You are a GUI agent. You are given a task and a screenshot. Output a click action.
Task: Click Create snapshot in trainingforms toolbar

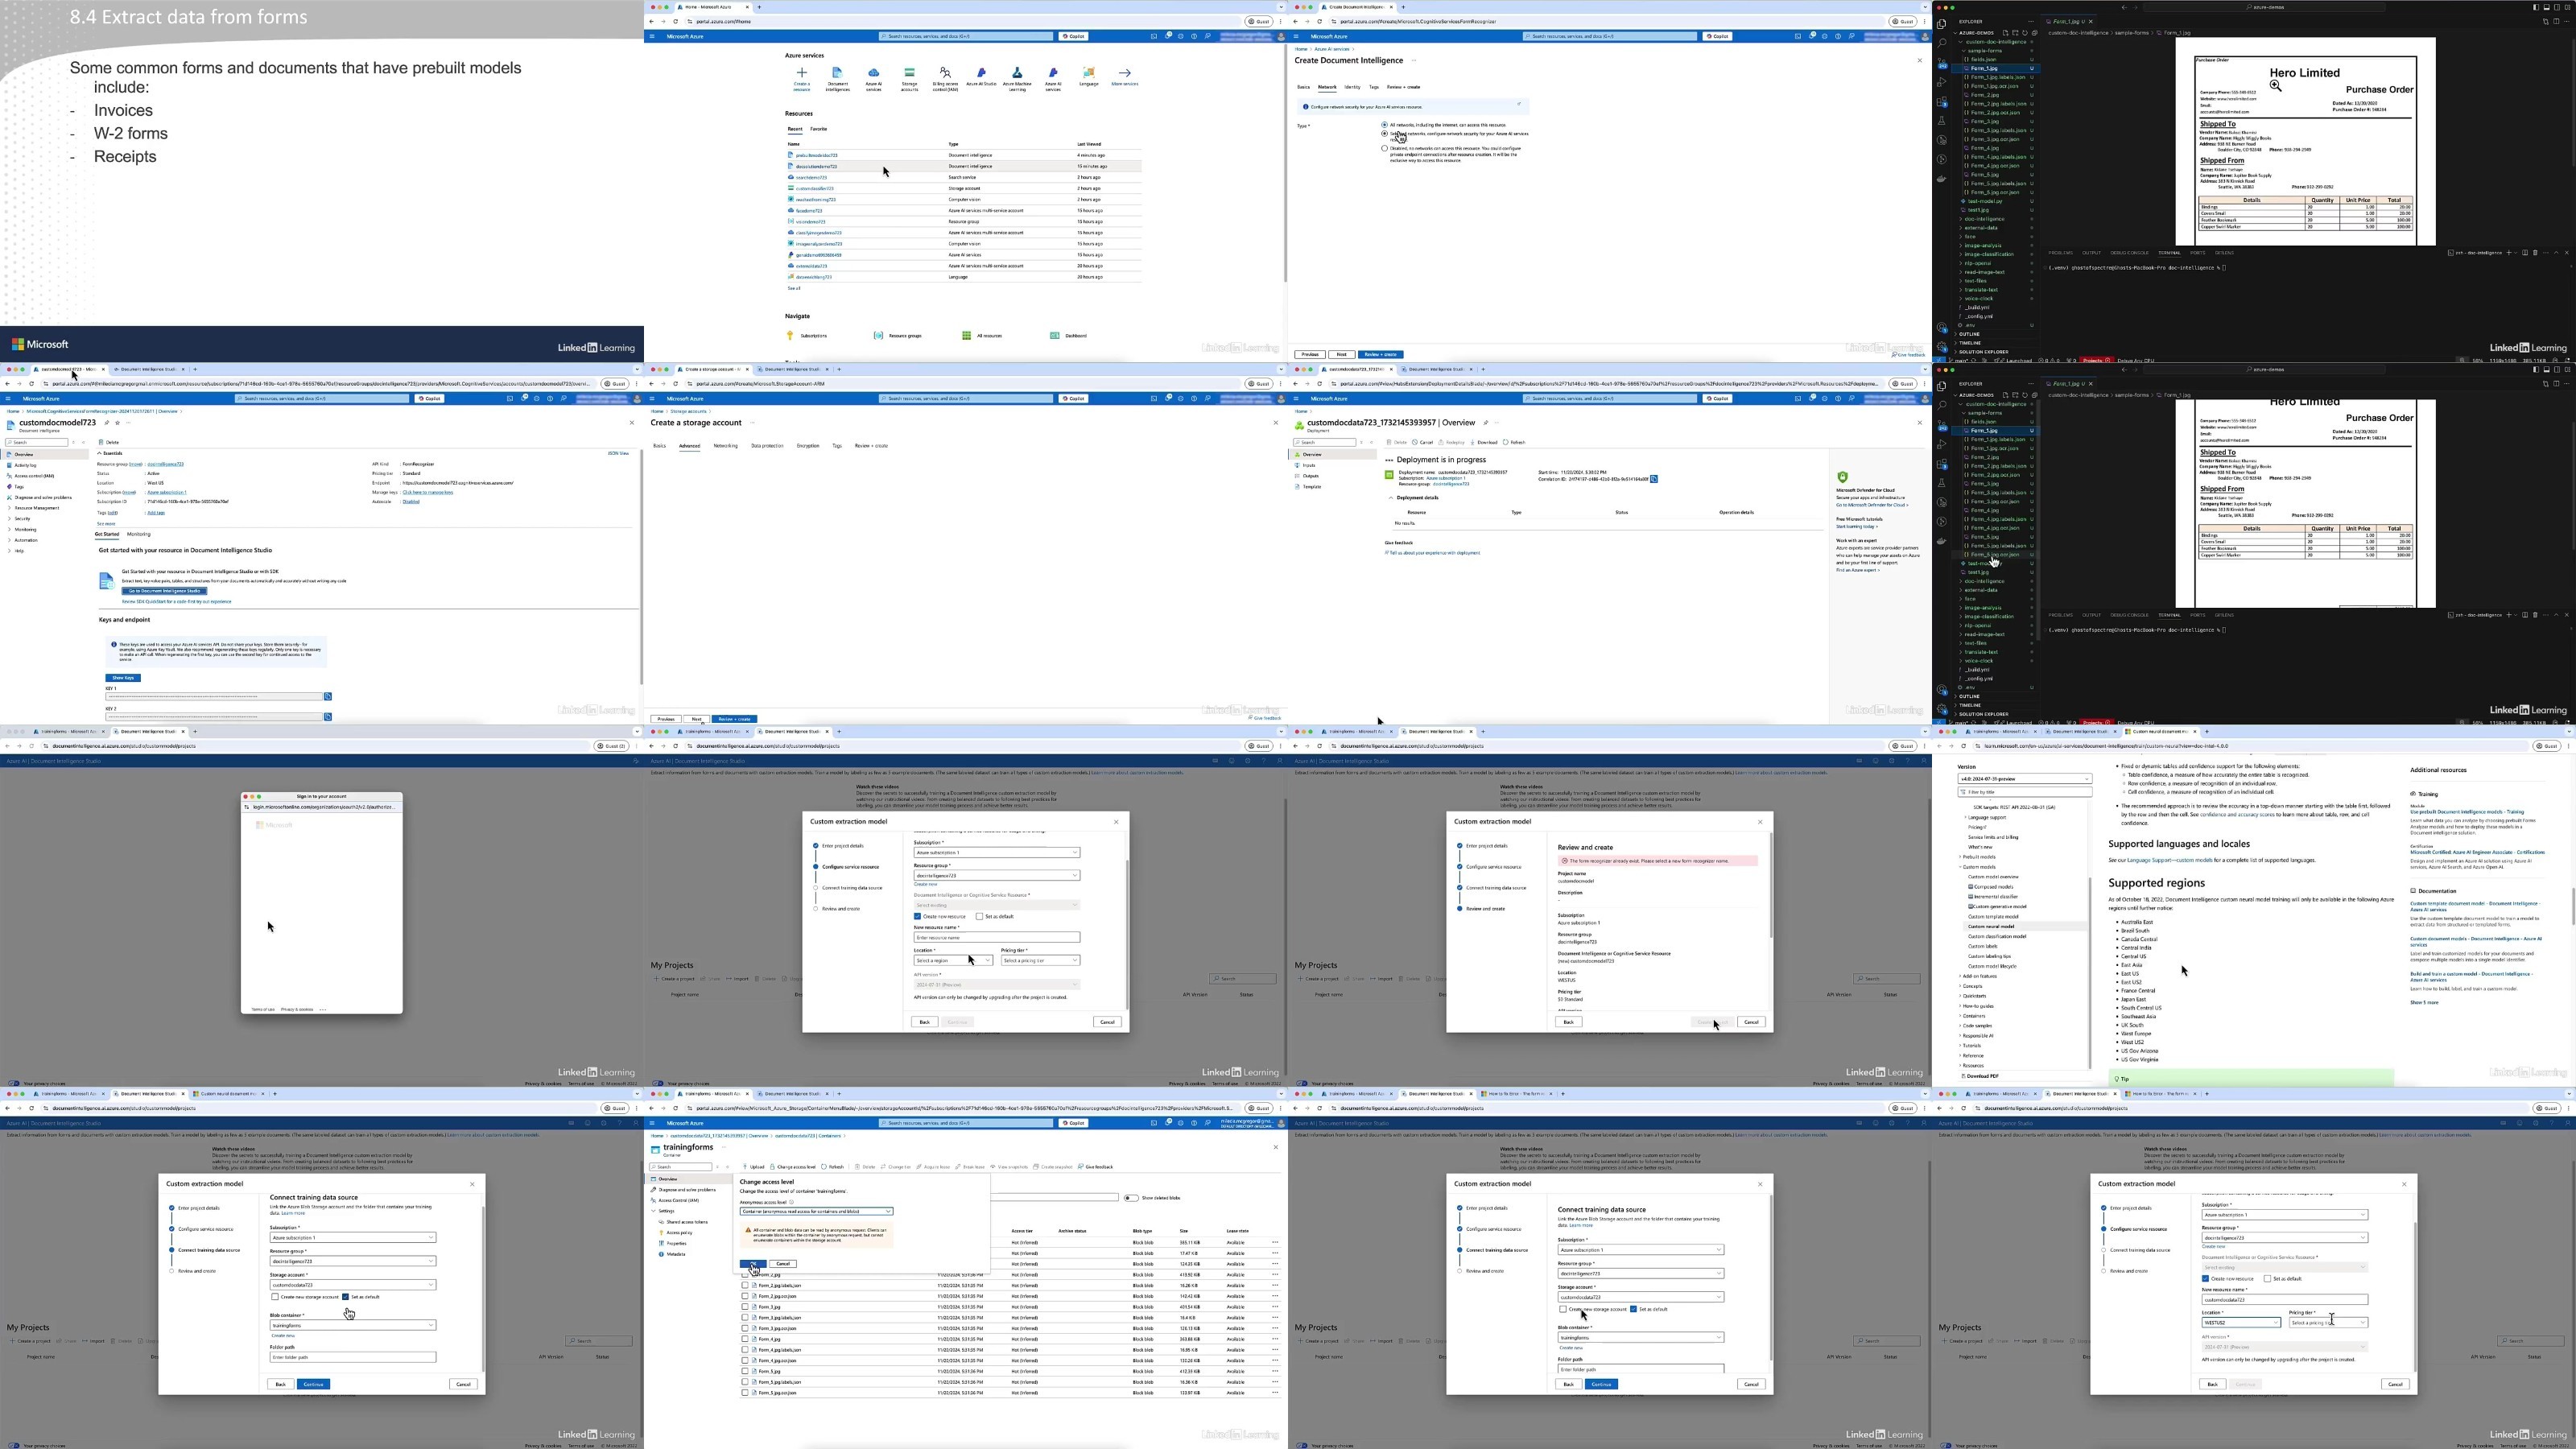click(1053, 1166)
